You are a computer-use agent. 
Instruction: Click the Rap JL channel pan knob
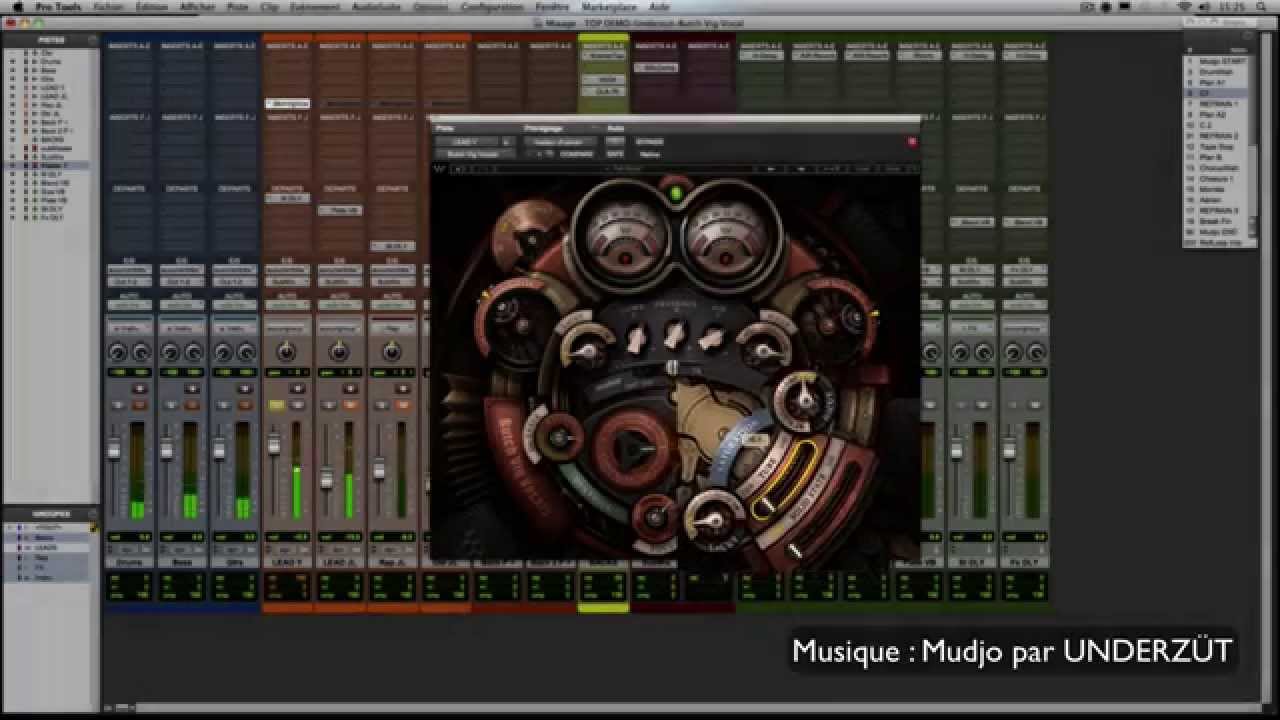390,351
